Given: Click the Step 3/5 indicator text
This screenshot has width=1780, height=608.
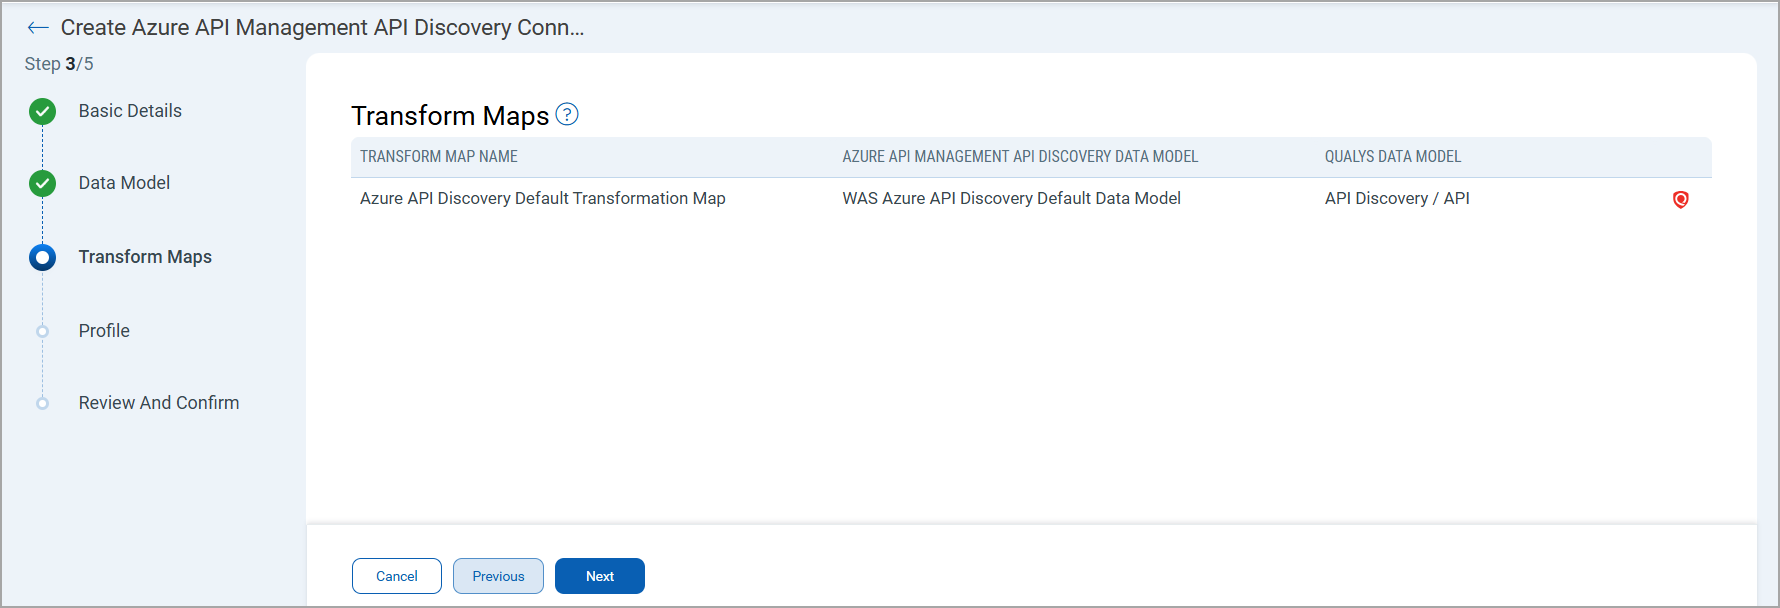Looking at the screenshot, I should click(x=59, y=64).
